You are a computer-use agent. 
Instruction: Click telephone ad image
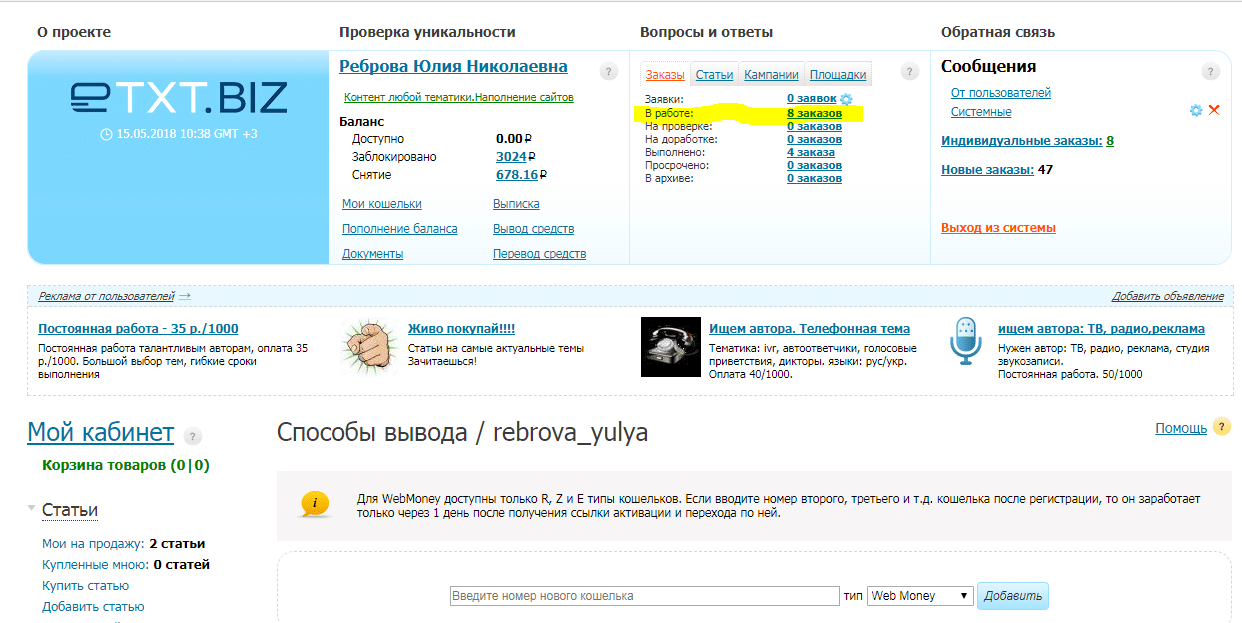(x=670, y=346)
